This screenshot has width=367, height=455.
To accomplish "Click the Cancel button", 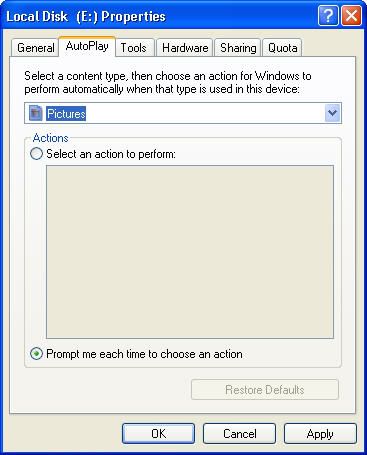I will pos(239,433).
